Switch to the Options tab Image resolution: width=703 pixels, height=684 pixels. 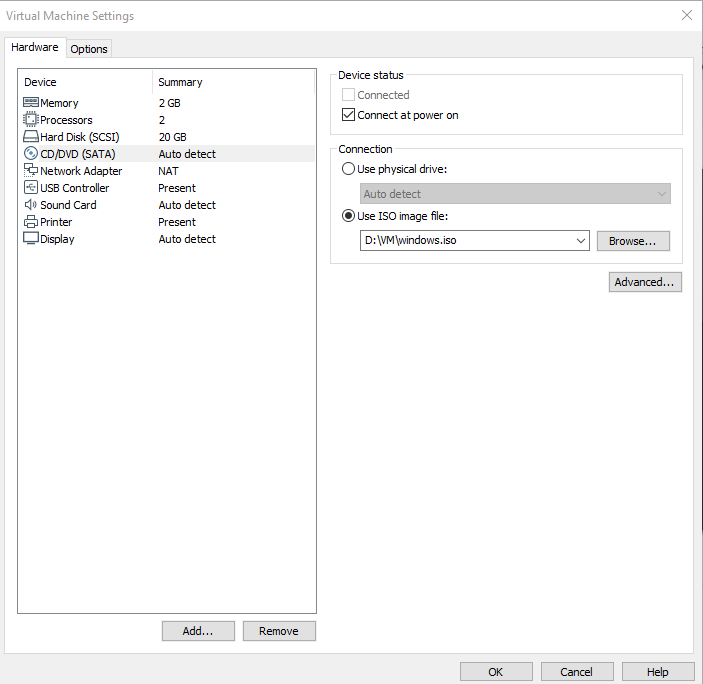click(89, 49)
